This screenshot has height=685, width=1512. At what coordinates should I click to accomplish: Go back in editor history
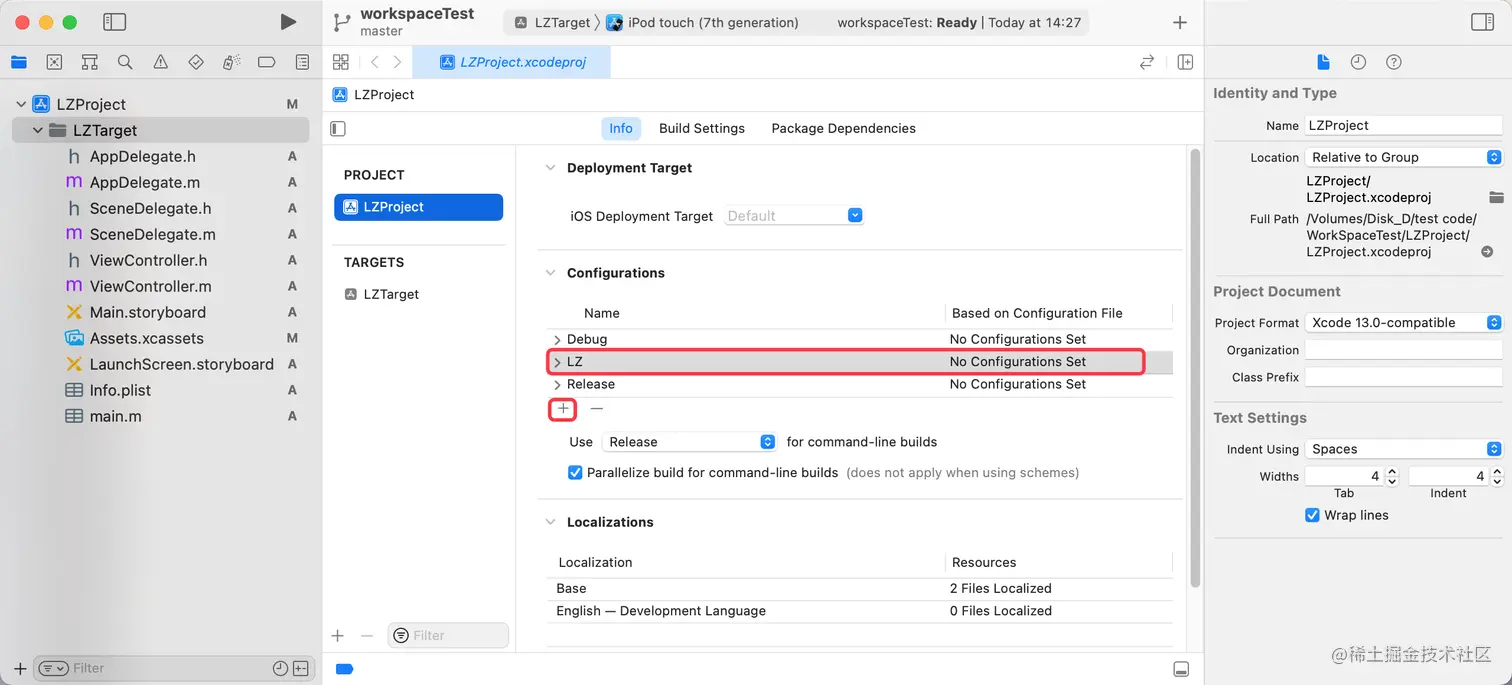click(x=374, y=62)
